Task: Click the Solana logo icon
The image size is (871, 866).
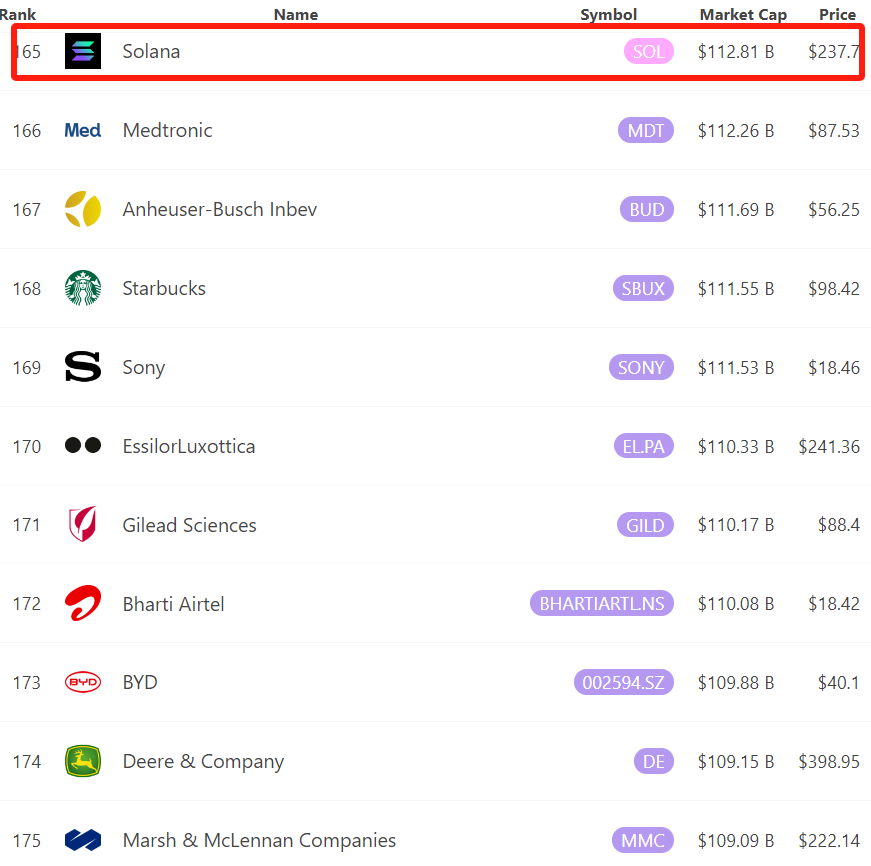Action: click(83, 51)
